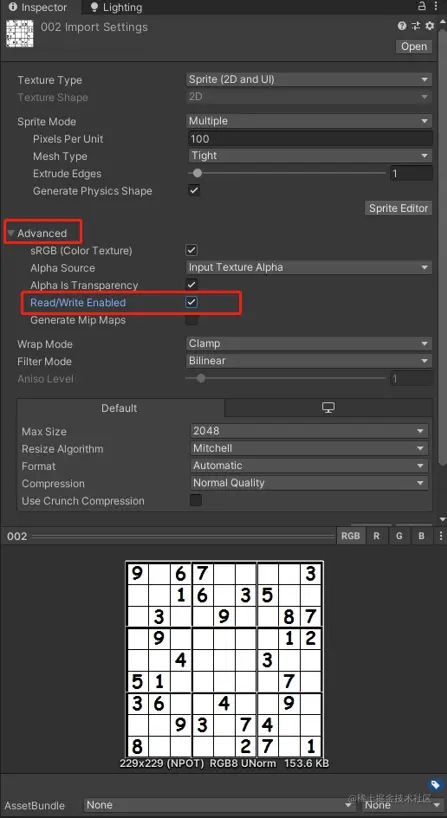Enable Generate Mip Maps checkbox
The width and height of the screenshot is (447, 819).
point(192,320)
